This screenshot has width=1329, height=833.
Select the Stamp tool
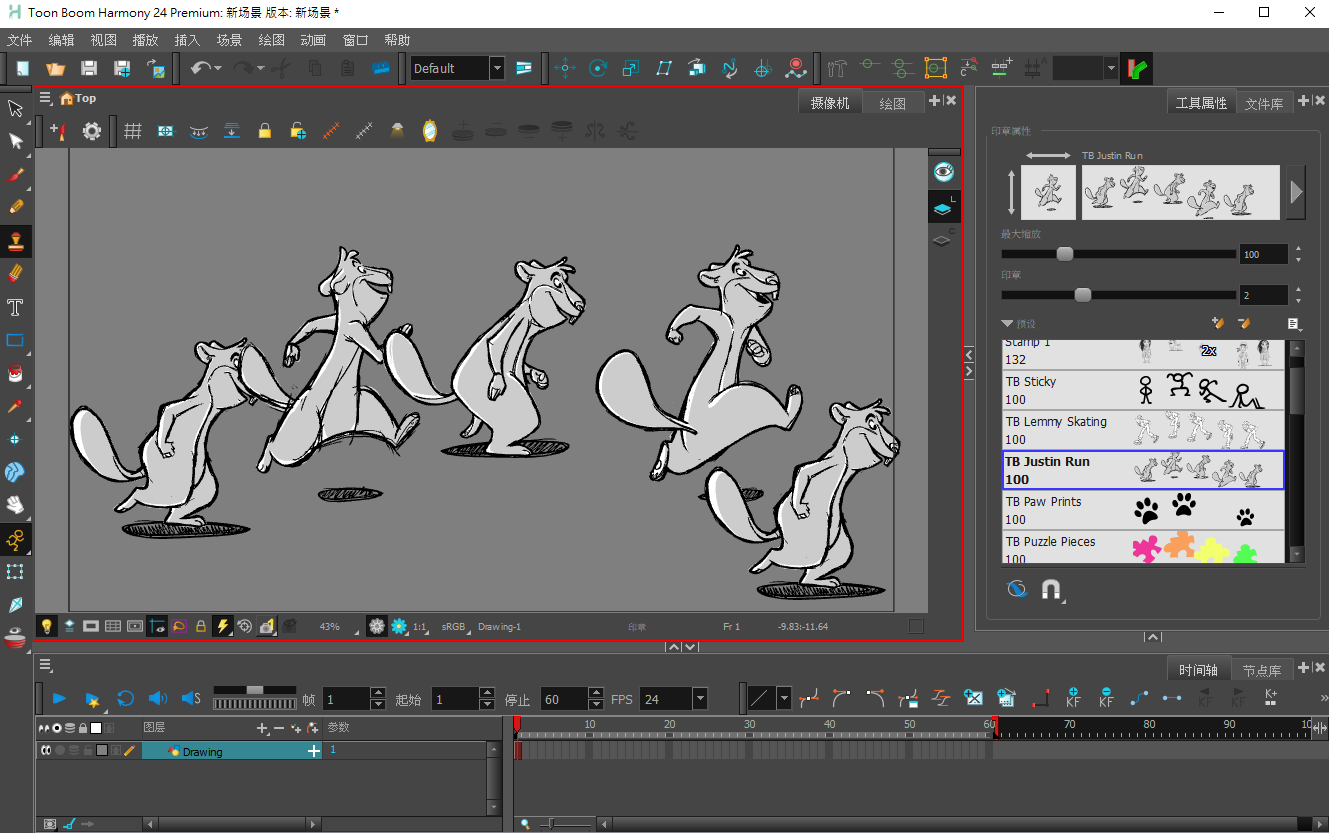point(15,241)
